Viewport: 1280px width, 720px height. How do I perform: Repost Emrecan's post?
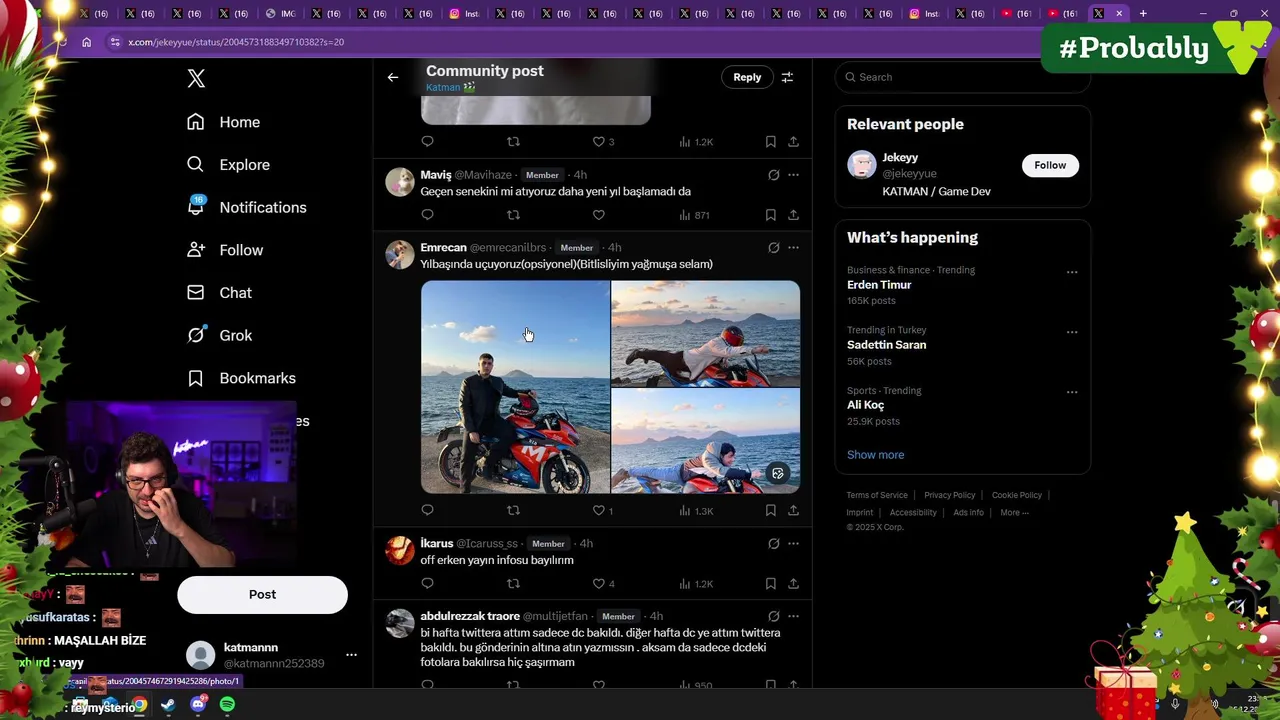513,511
